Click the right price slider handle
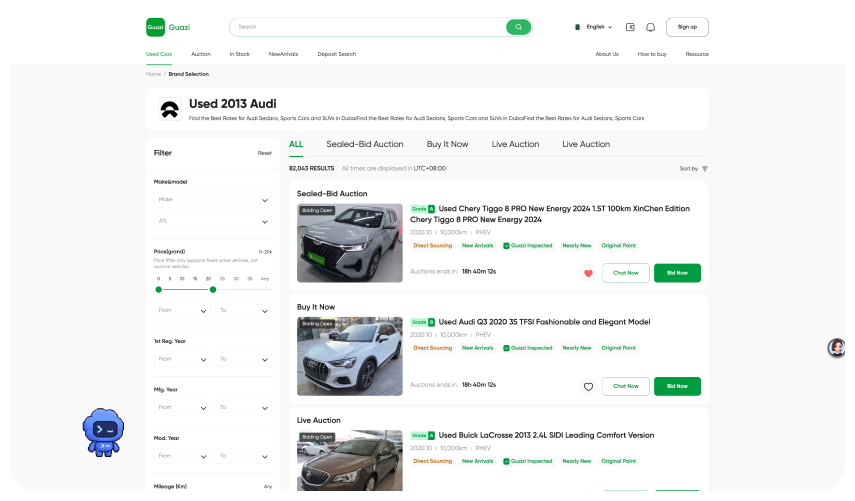Viewport: 855px width, 501px height. click(x=213, y=289)
